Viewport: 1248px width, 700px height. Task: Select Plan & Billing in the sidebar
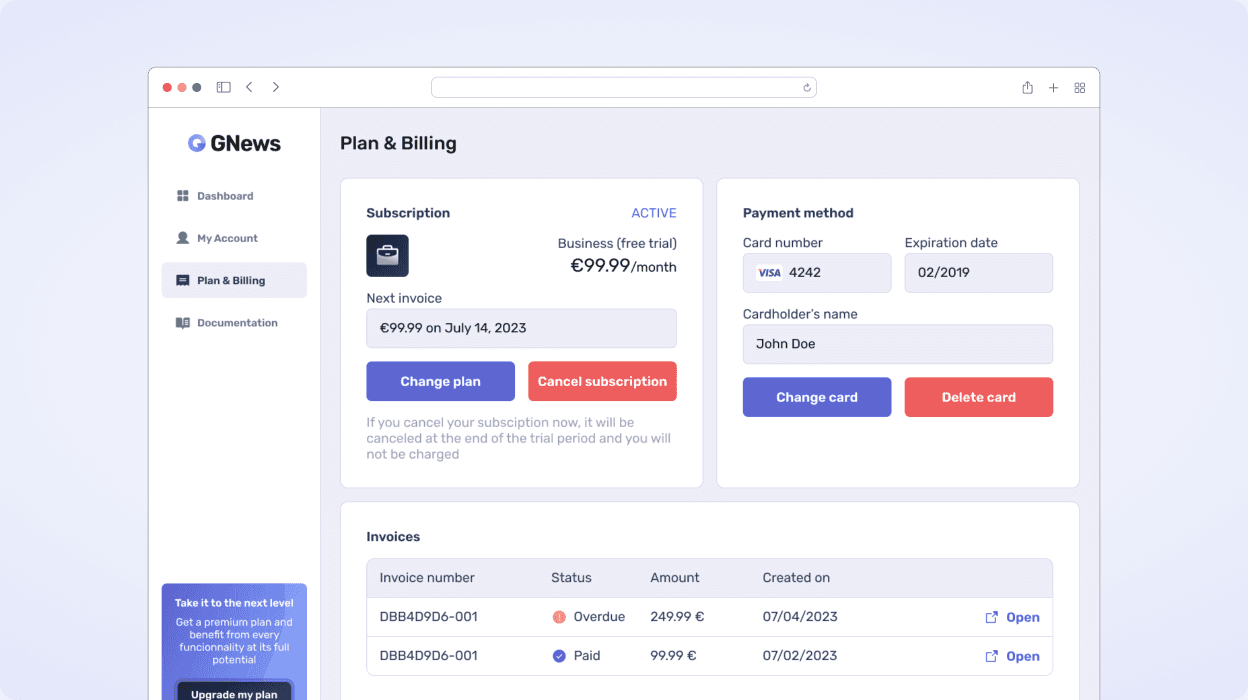coord(234,280)
